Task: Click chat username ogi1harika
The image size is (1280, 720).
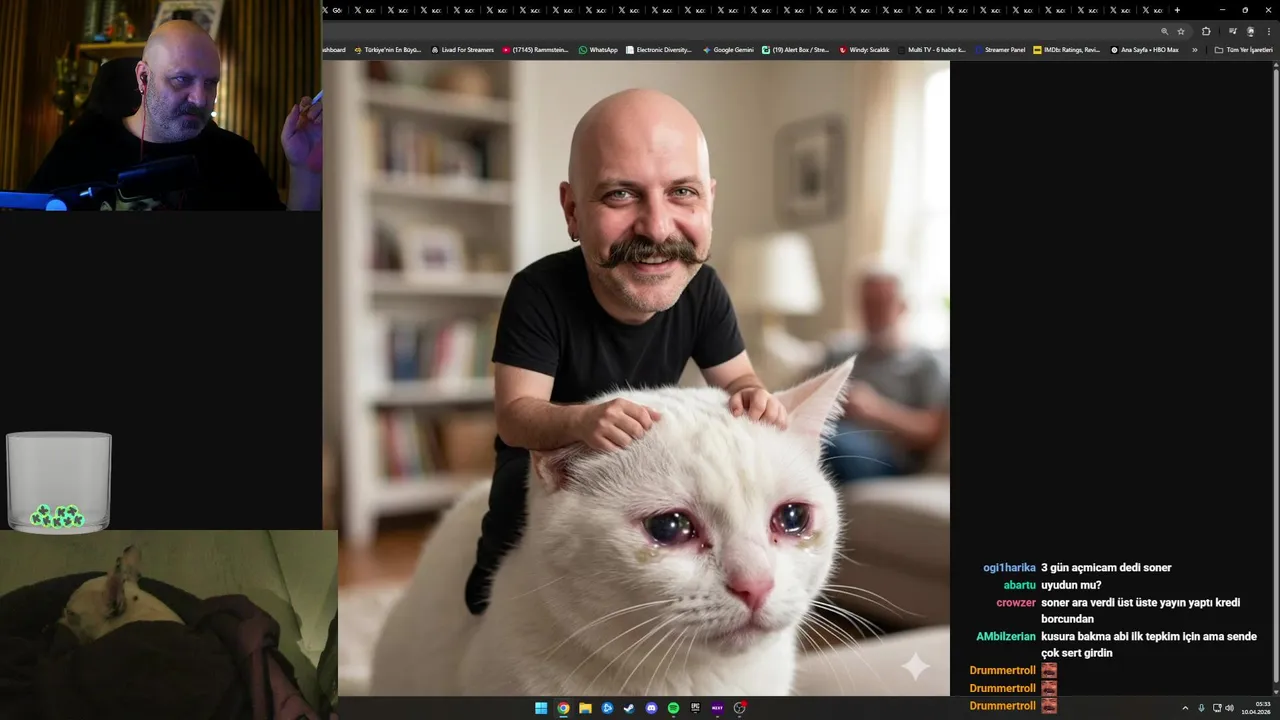Action: [1009, 568]
